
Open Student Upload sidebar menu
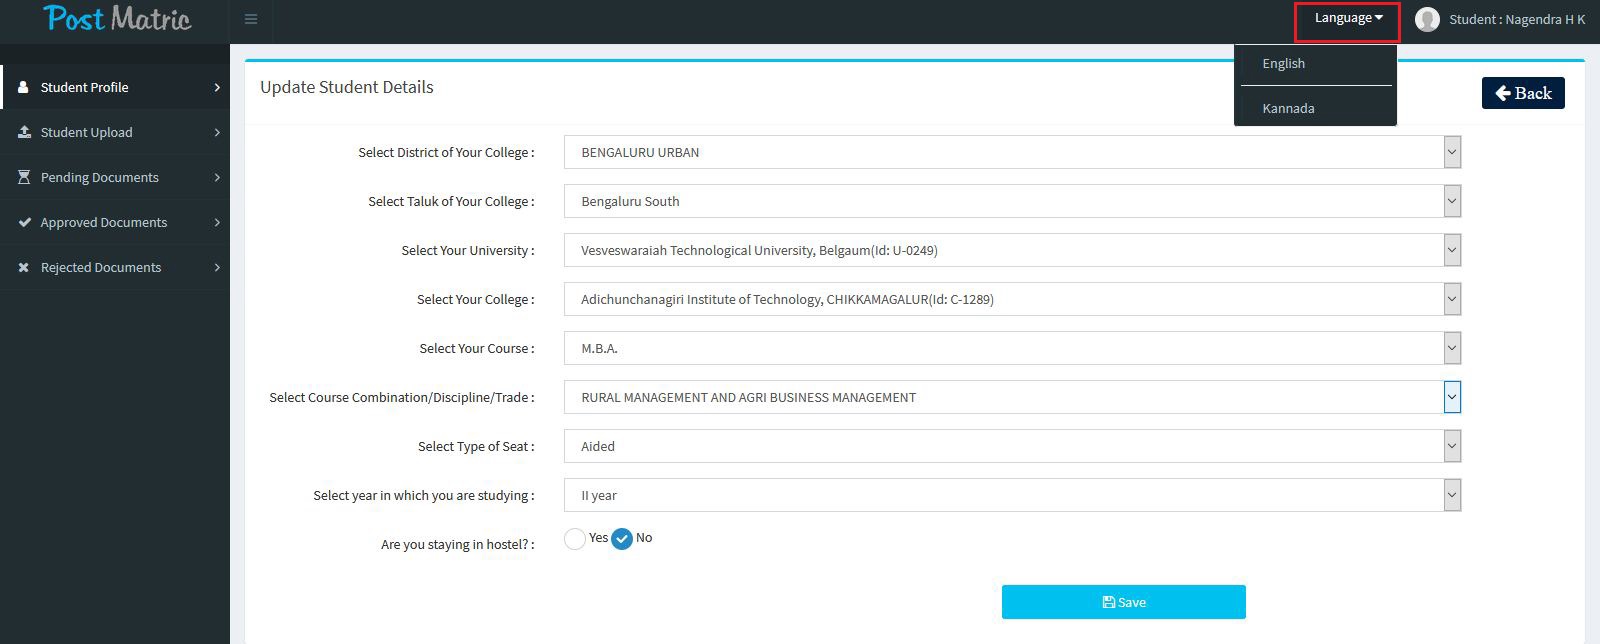pos(115,132)
